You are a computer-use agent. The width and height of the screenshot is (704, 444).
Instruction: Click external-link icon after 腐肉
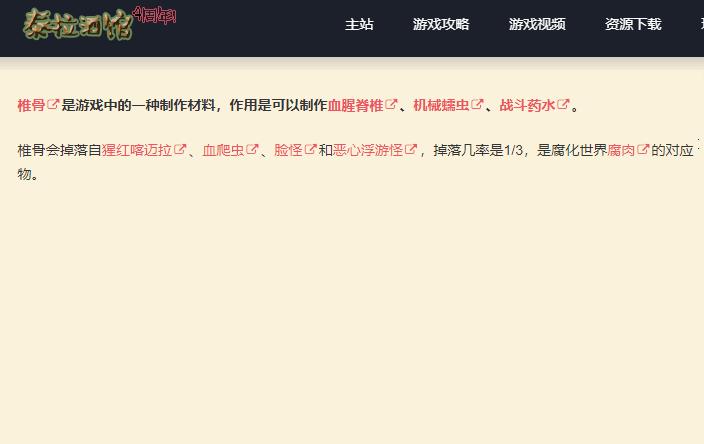click(643, 149)
